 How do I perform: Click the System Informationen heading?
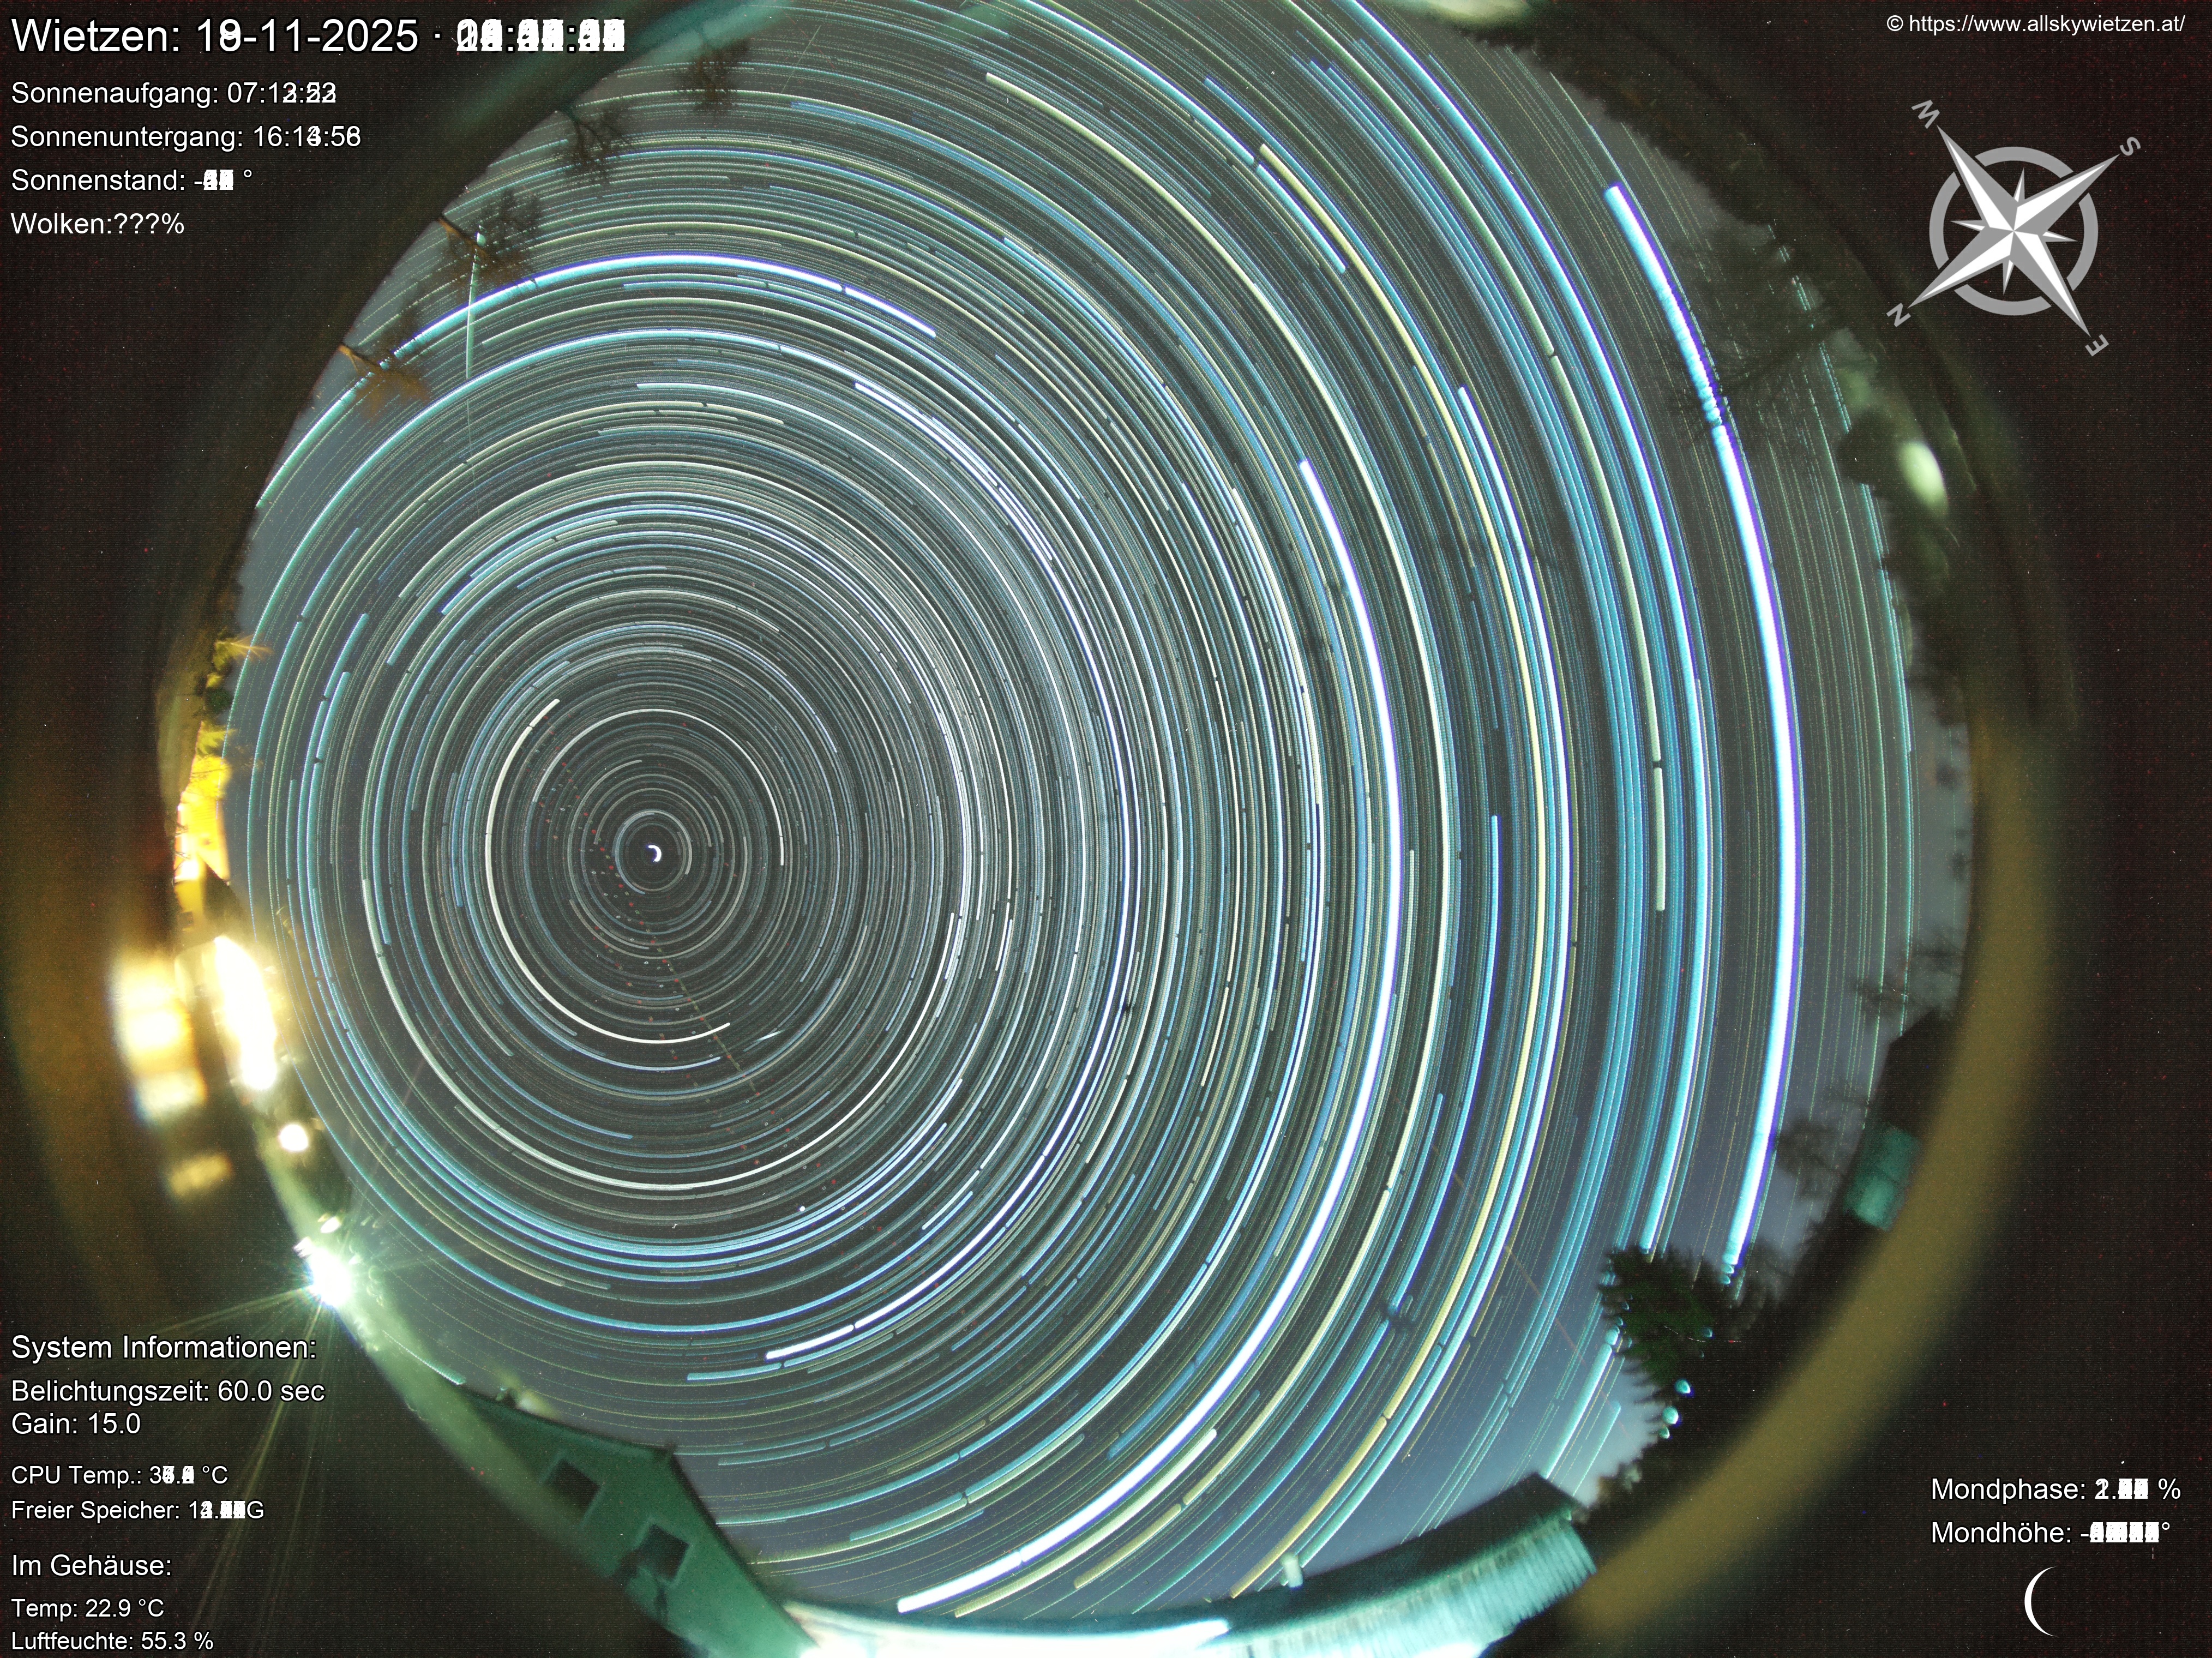[163, 1347]
